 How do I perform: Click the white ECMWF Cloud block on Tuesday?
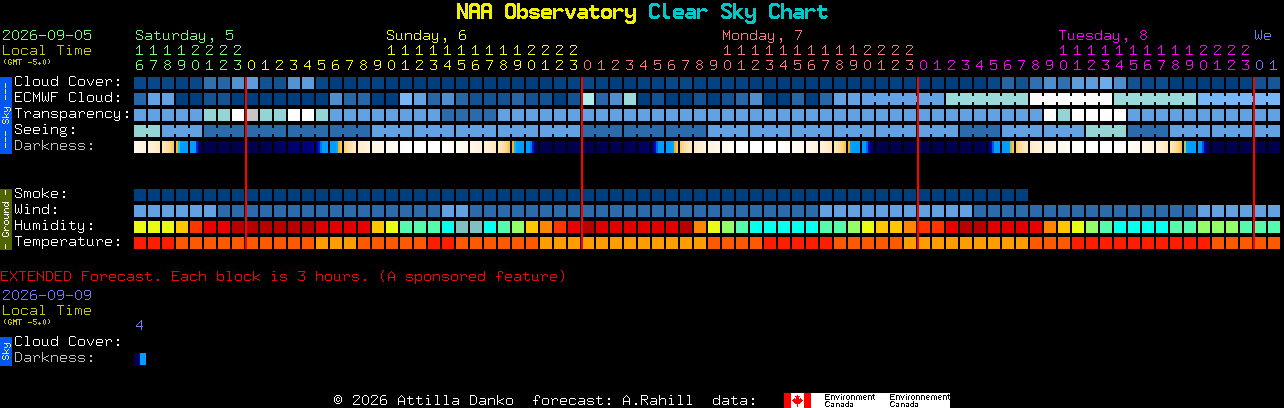click(1071, 99)
